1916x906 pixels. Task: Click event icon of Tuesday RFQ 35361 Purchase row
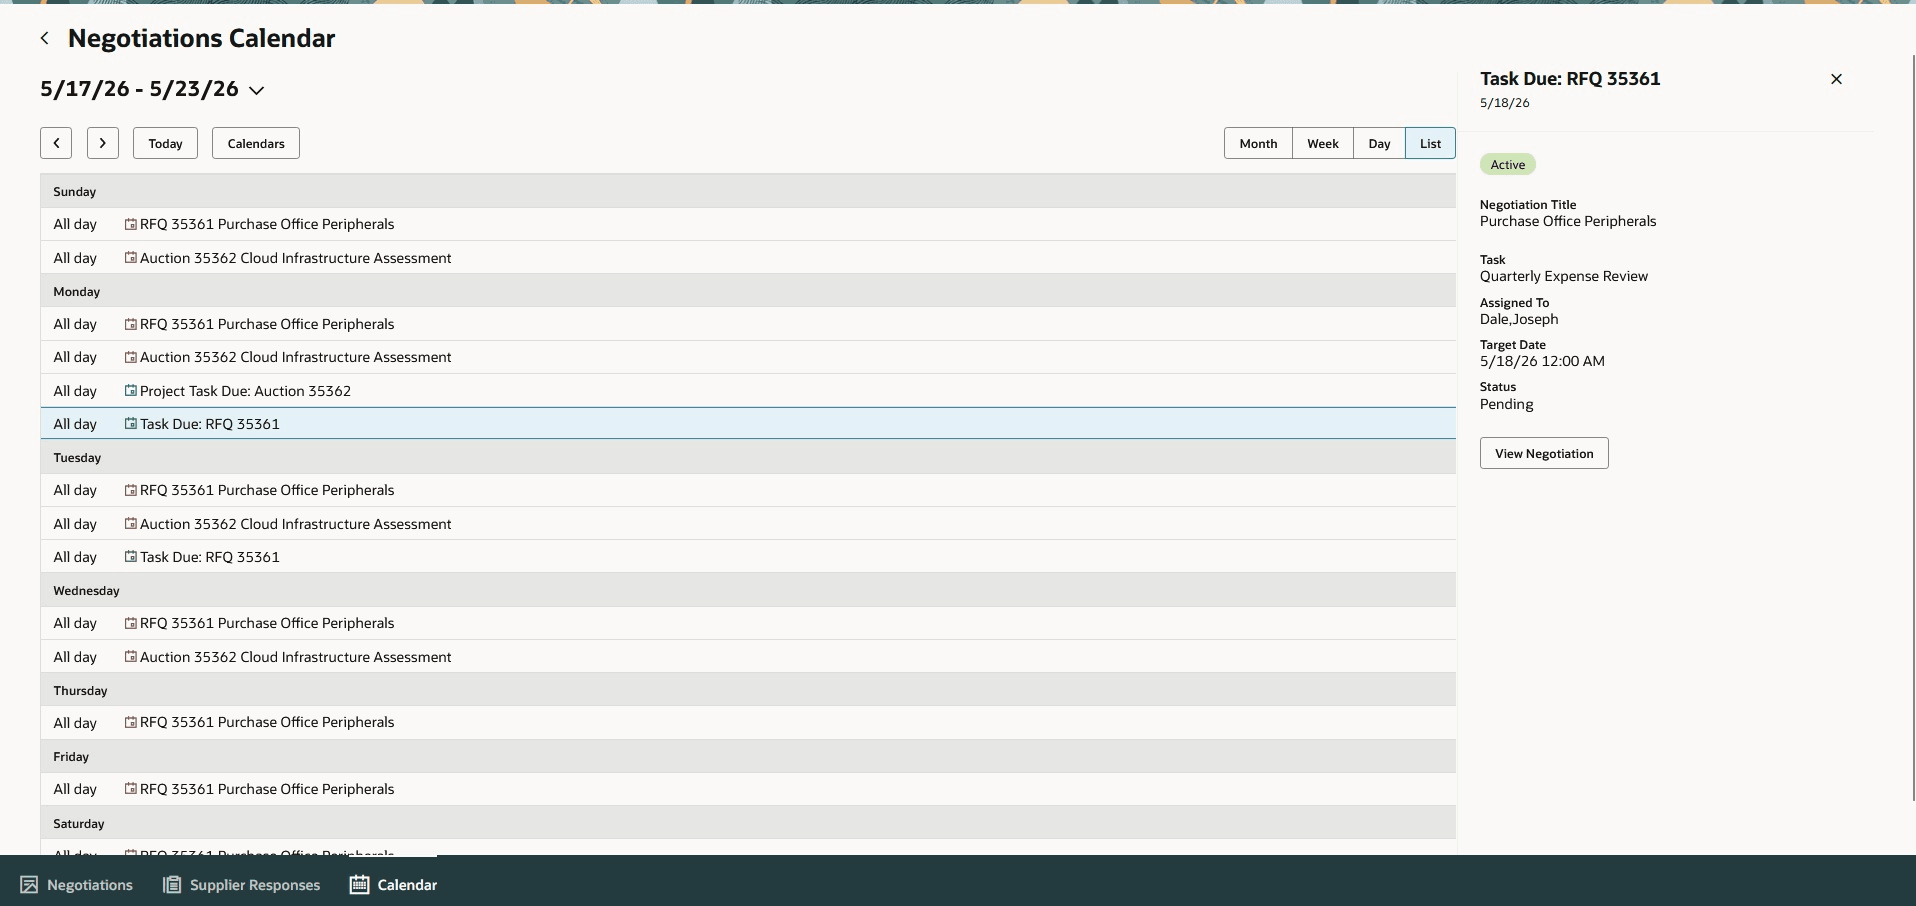[x=130, y=490]
